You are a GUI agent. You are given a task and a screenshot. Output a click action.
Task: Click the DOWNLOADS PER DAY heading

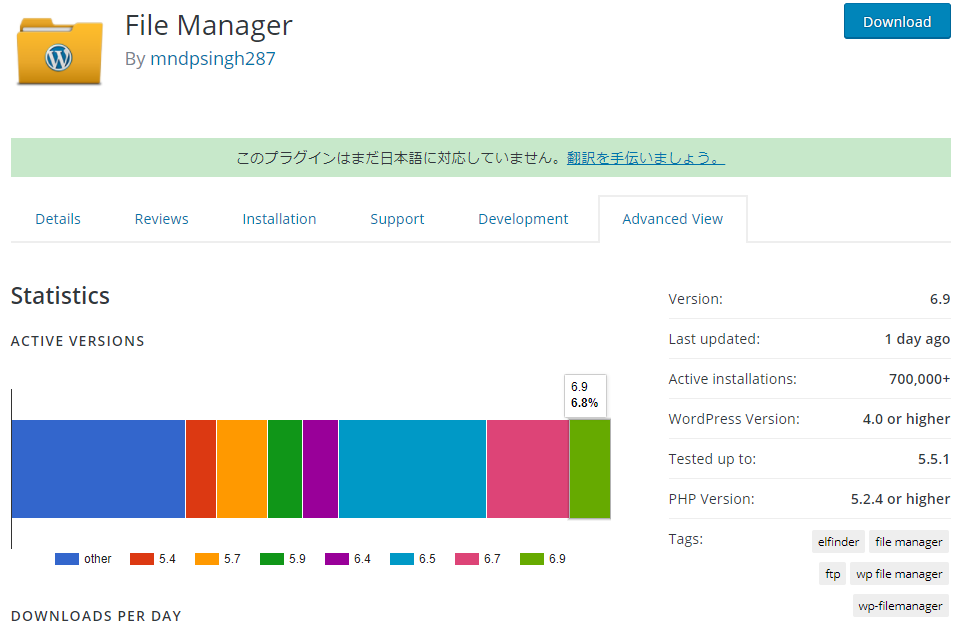pyautogui.click(x=96, y=616)
